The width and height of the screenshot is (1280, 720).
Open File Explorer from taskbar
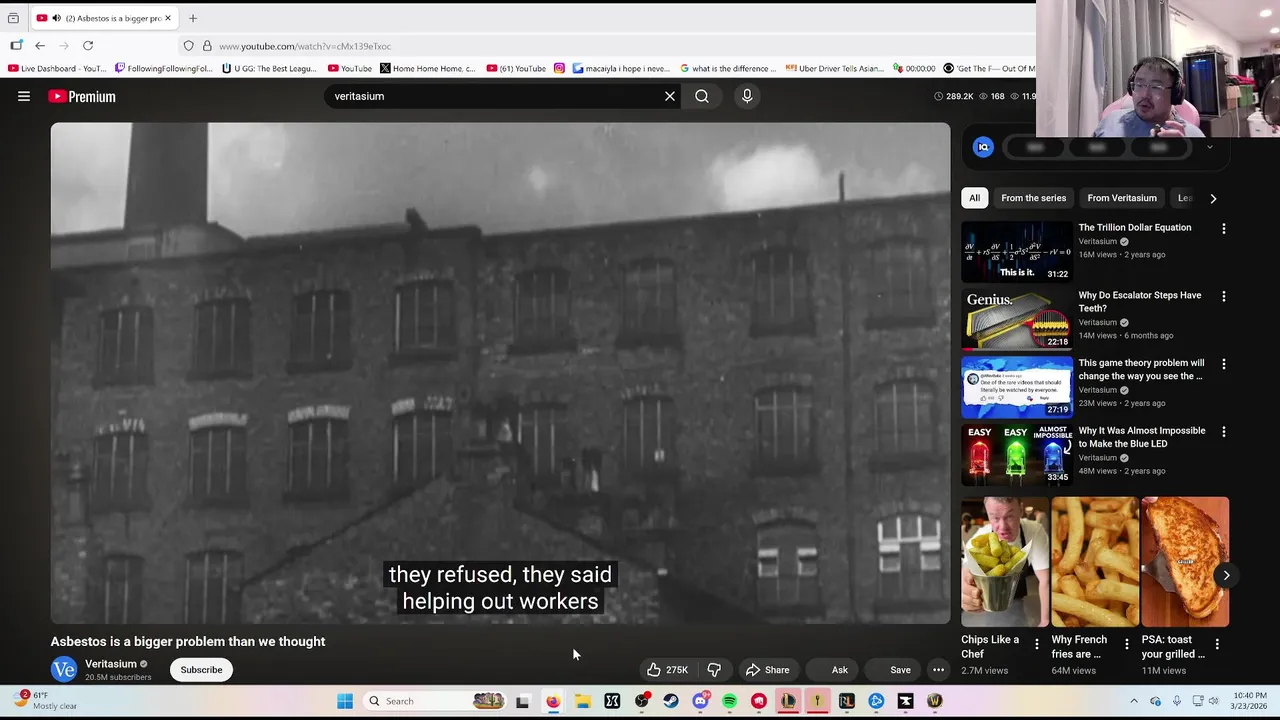point(582,701)
